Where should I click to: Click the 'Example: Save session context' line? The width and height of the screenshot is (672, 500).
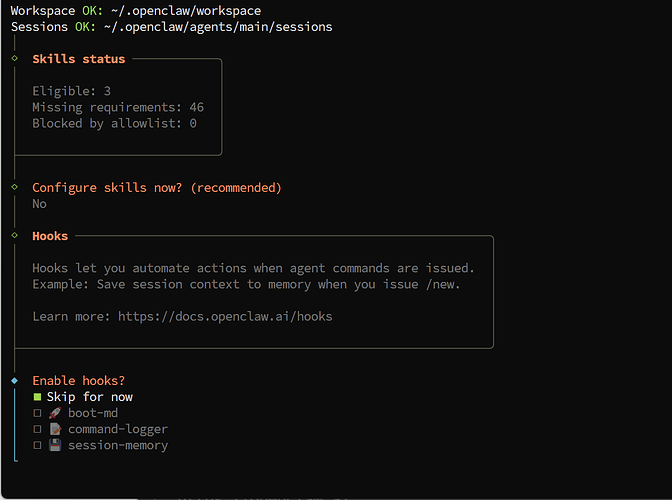click(246, 284)
